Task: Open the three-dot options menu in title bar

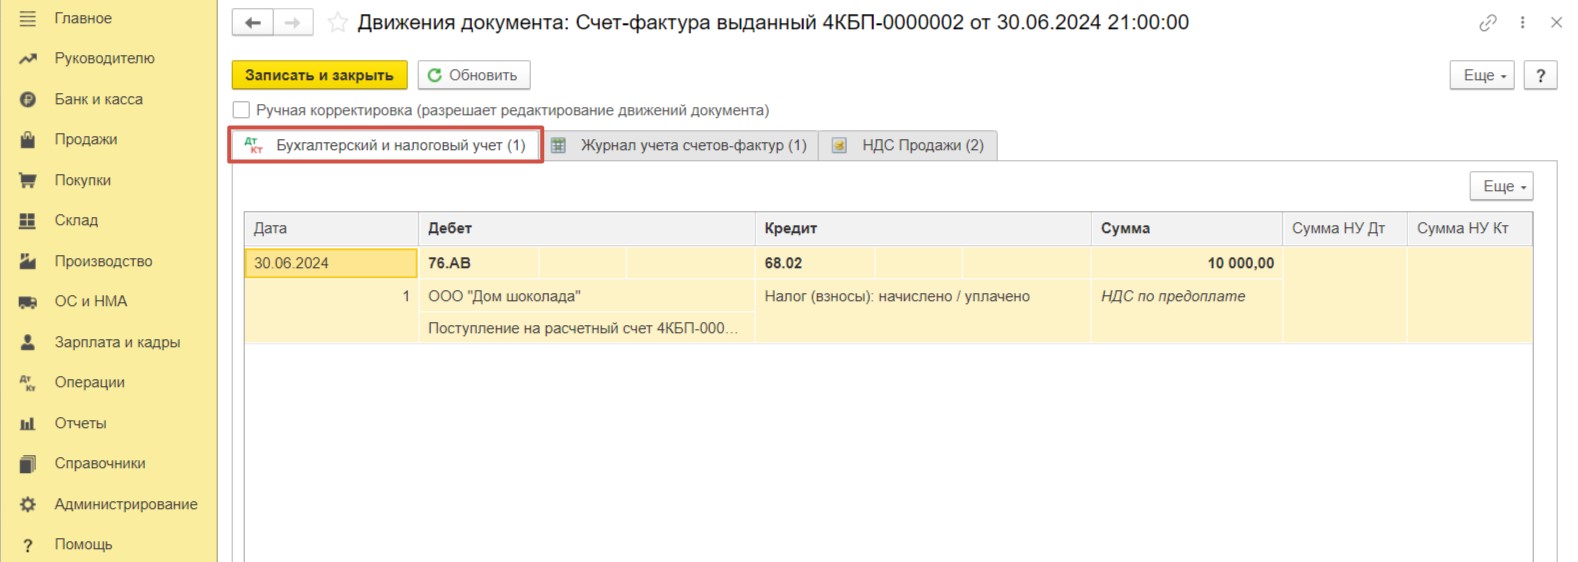Action: (1523, 22)
